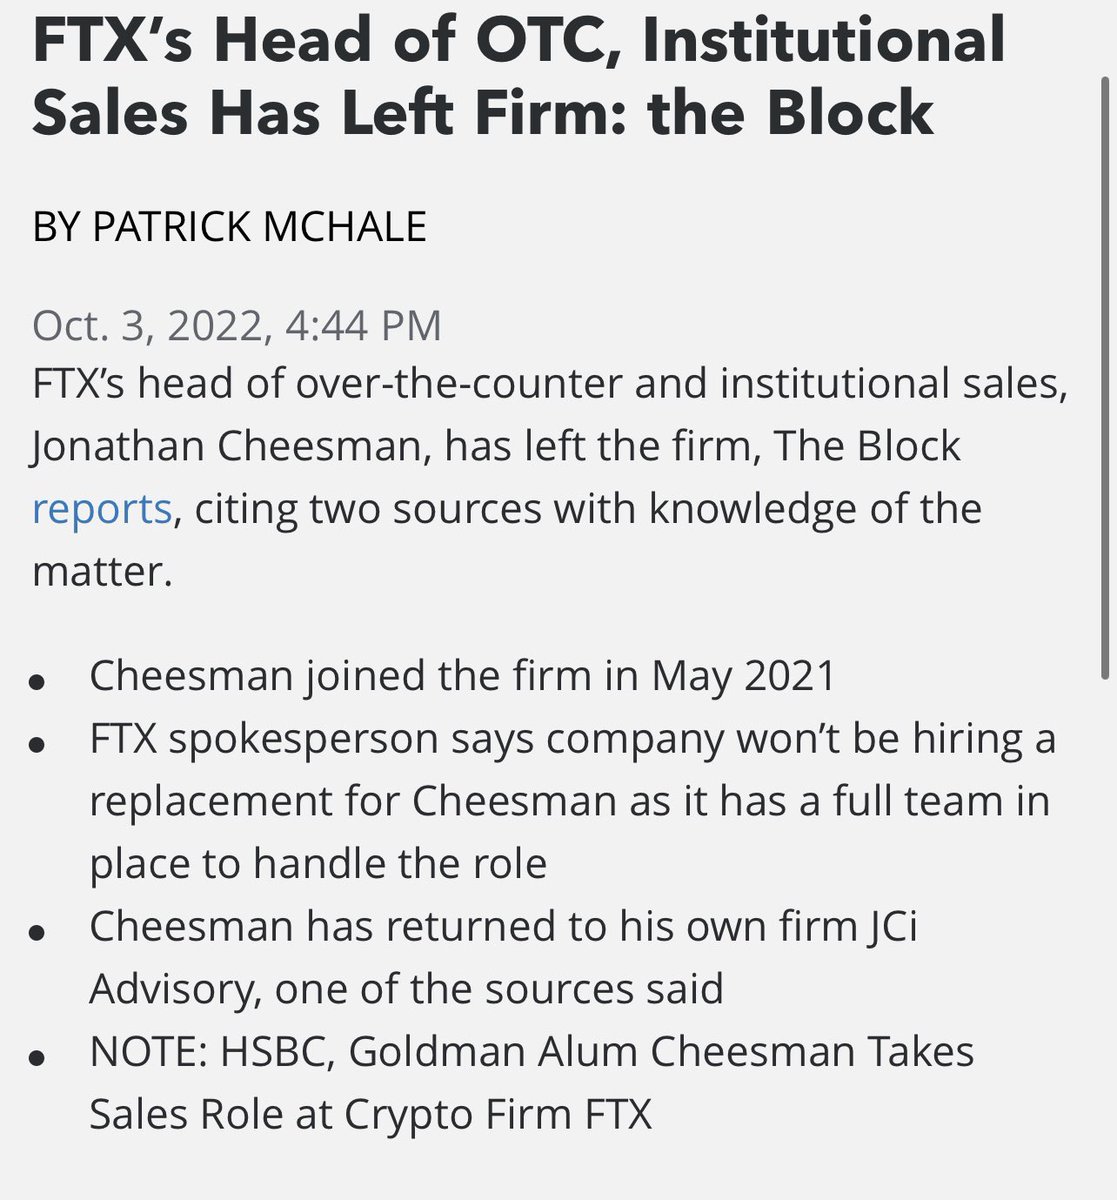The height and width of the screenshot is (1200, 1117).
Task: Click the bullet dot beside "Cheesman has returned"
Action: [38, 932]
